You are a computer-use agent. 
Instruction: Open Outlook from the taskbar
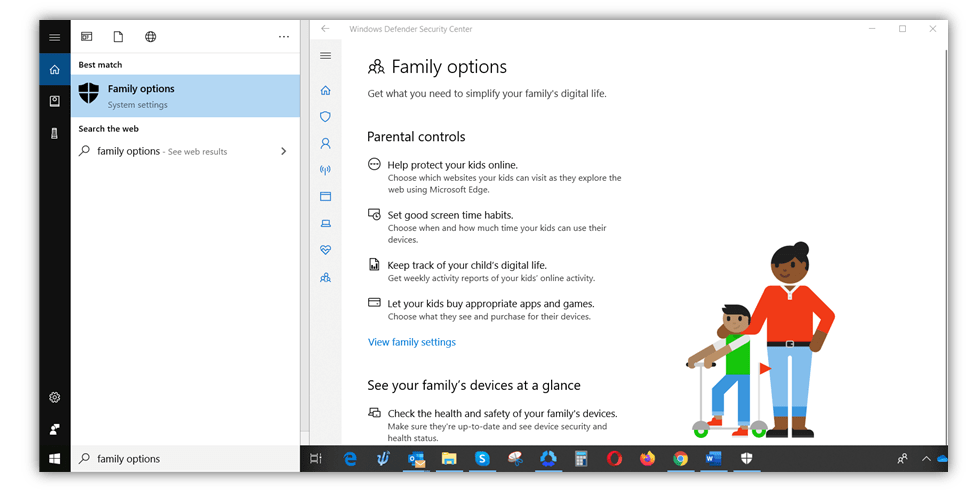(416, 459)
